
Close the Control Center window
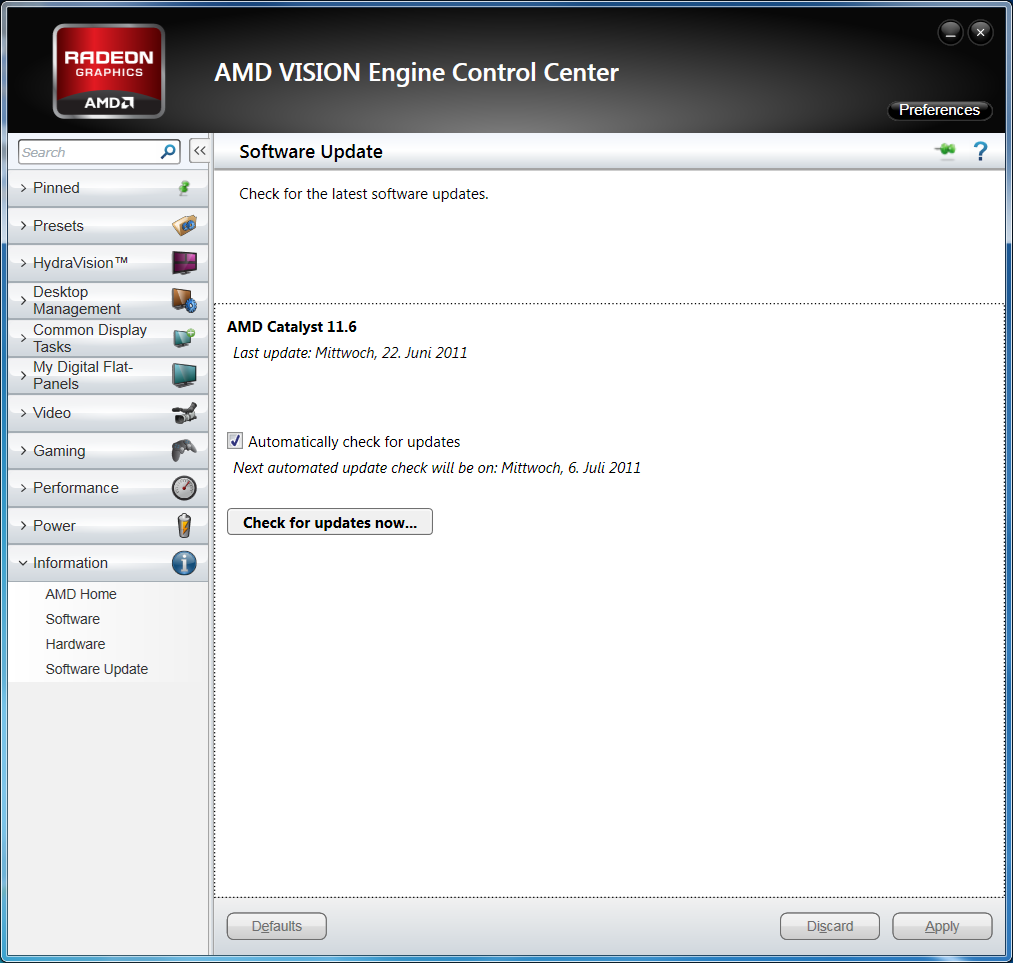tap(981, 32)
